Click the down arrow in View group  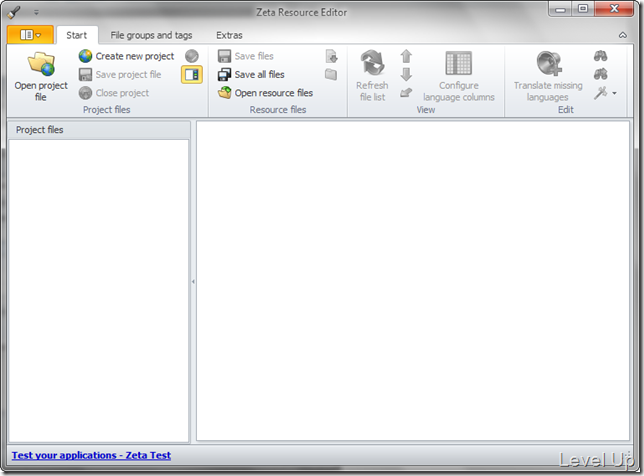click(x=406, y=75)
